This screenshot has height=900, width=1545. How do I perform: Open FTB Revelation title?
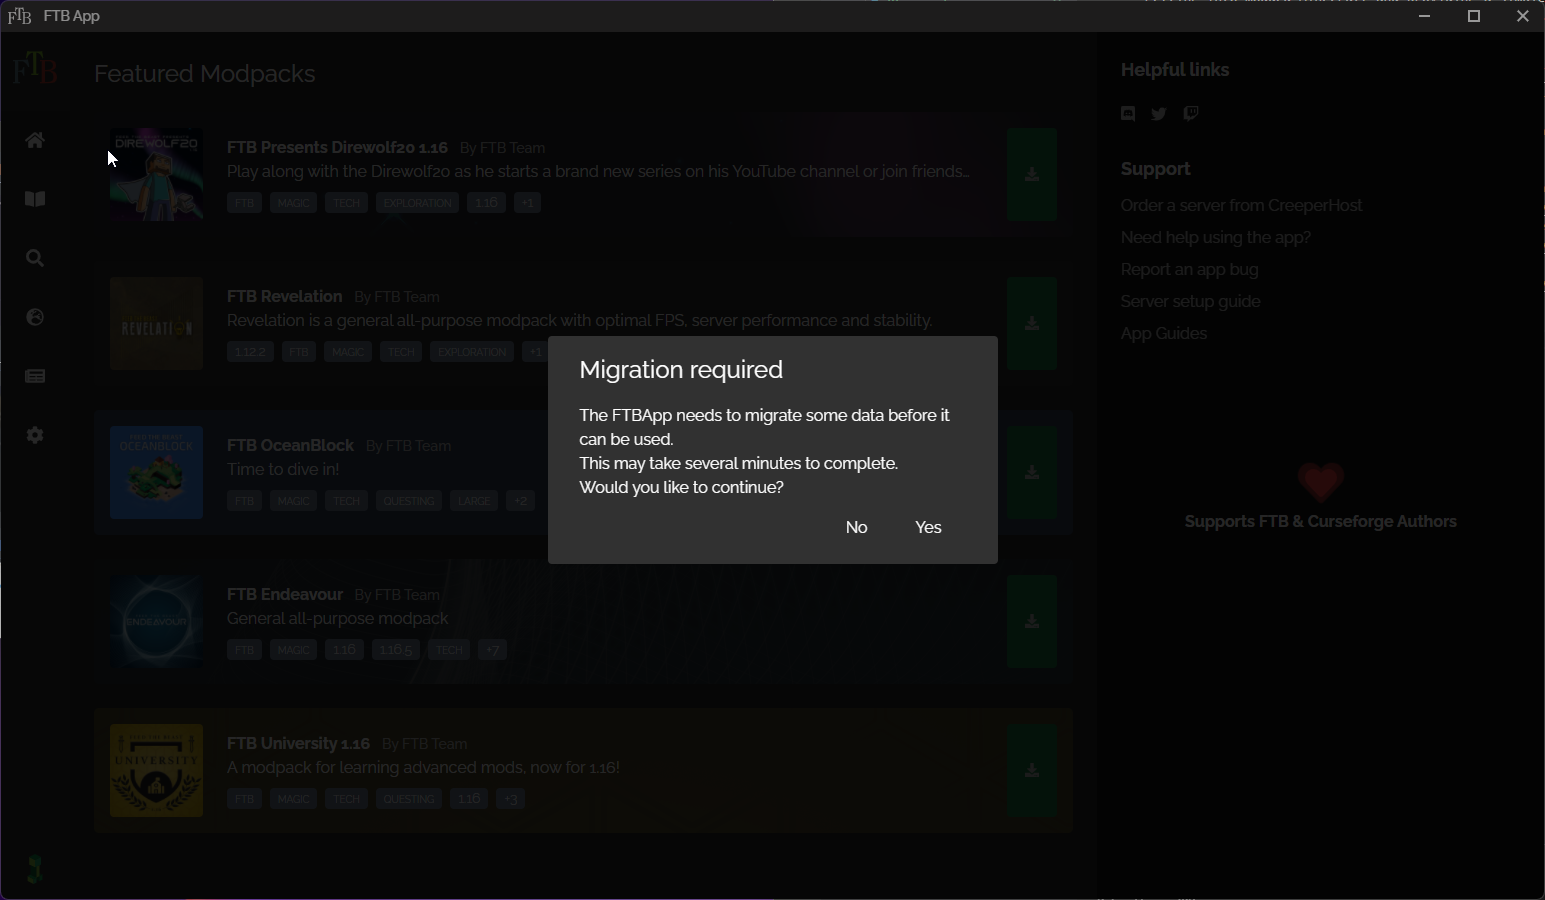(x=285, y=297)
